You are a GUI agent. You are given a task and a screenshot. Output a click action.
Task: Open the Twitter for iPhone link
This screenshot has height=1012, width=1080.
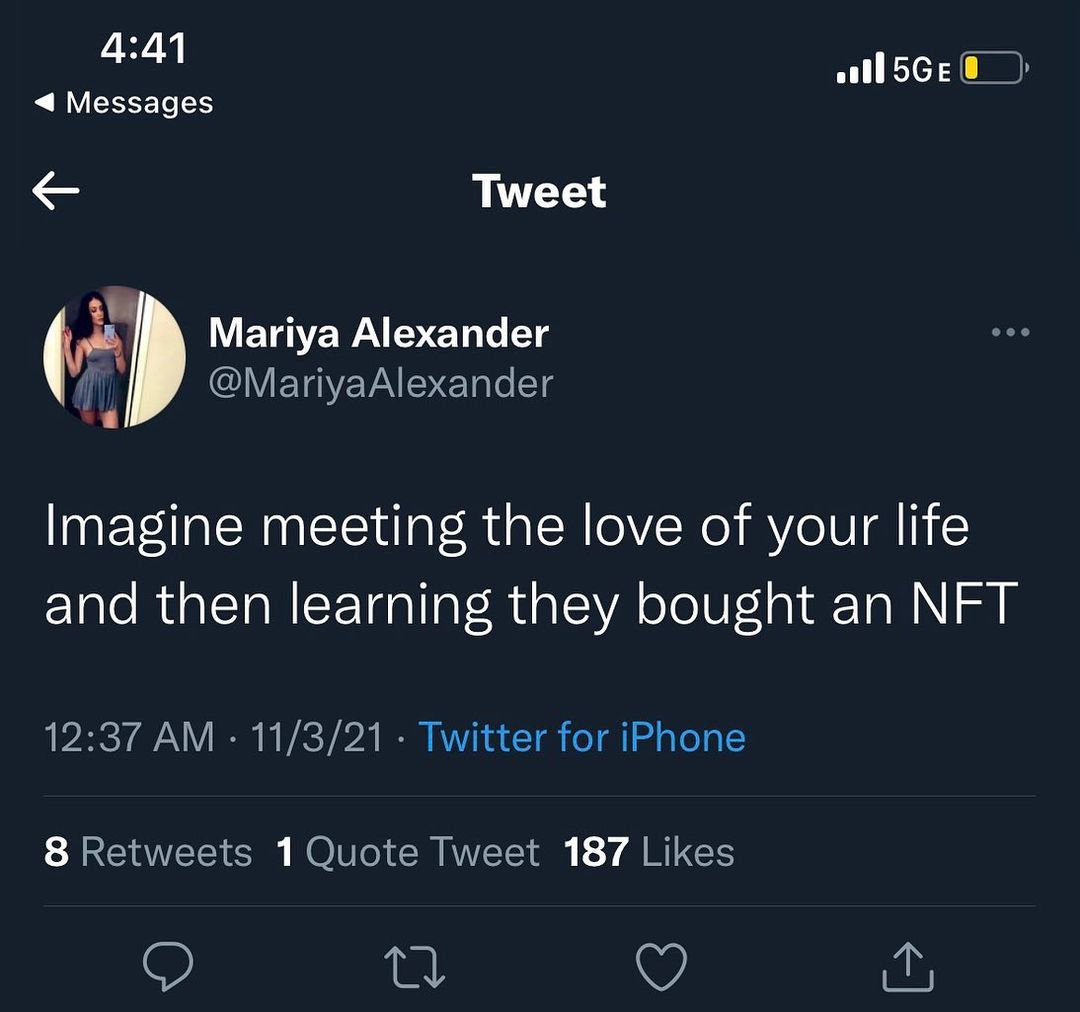tap(582, 738)
